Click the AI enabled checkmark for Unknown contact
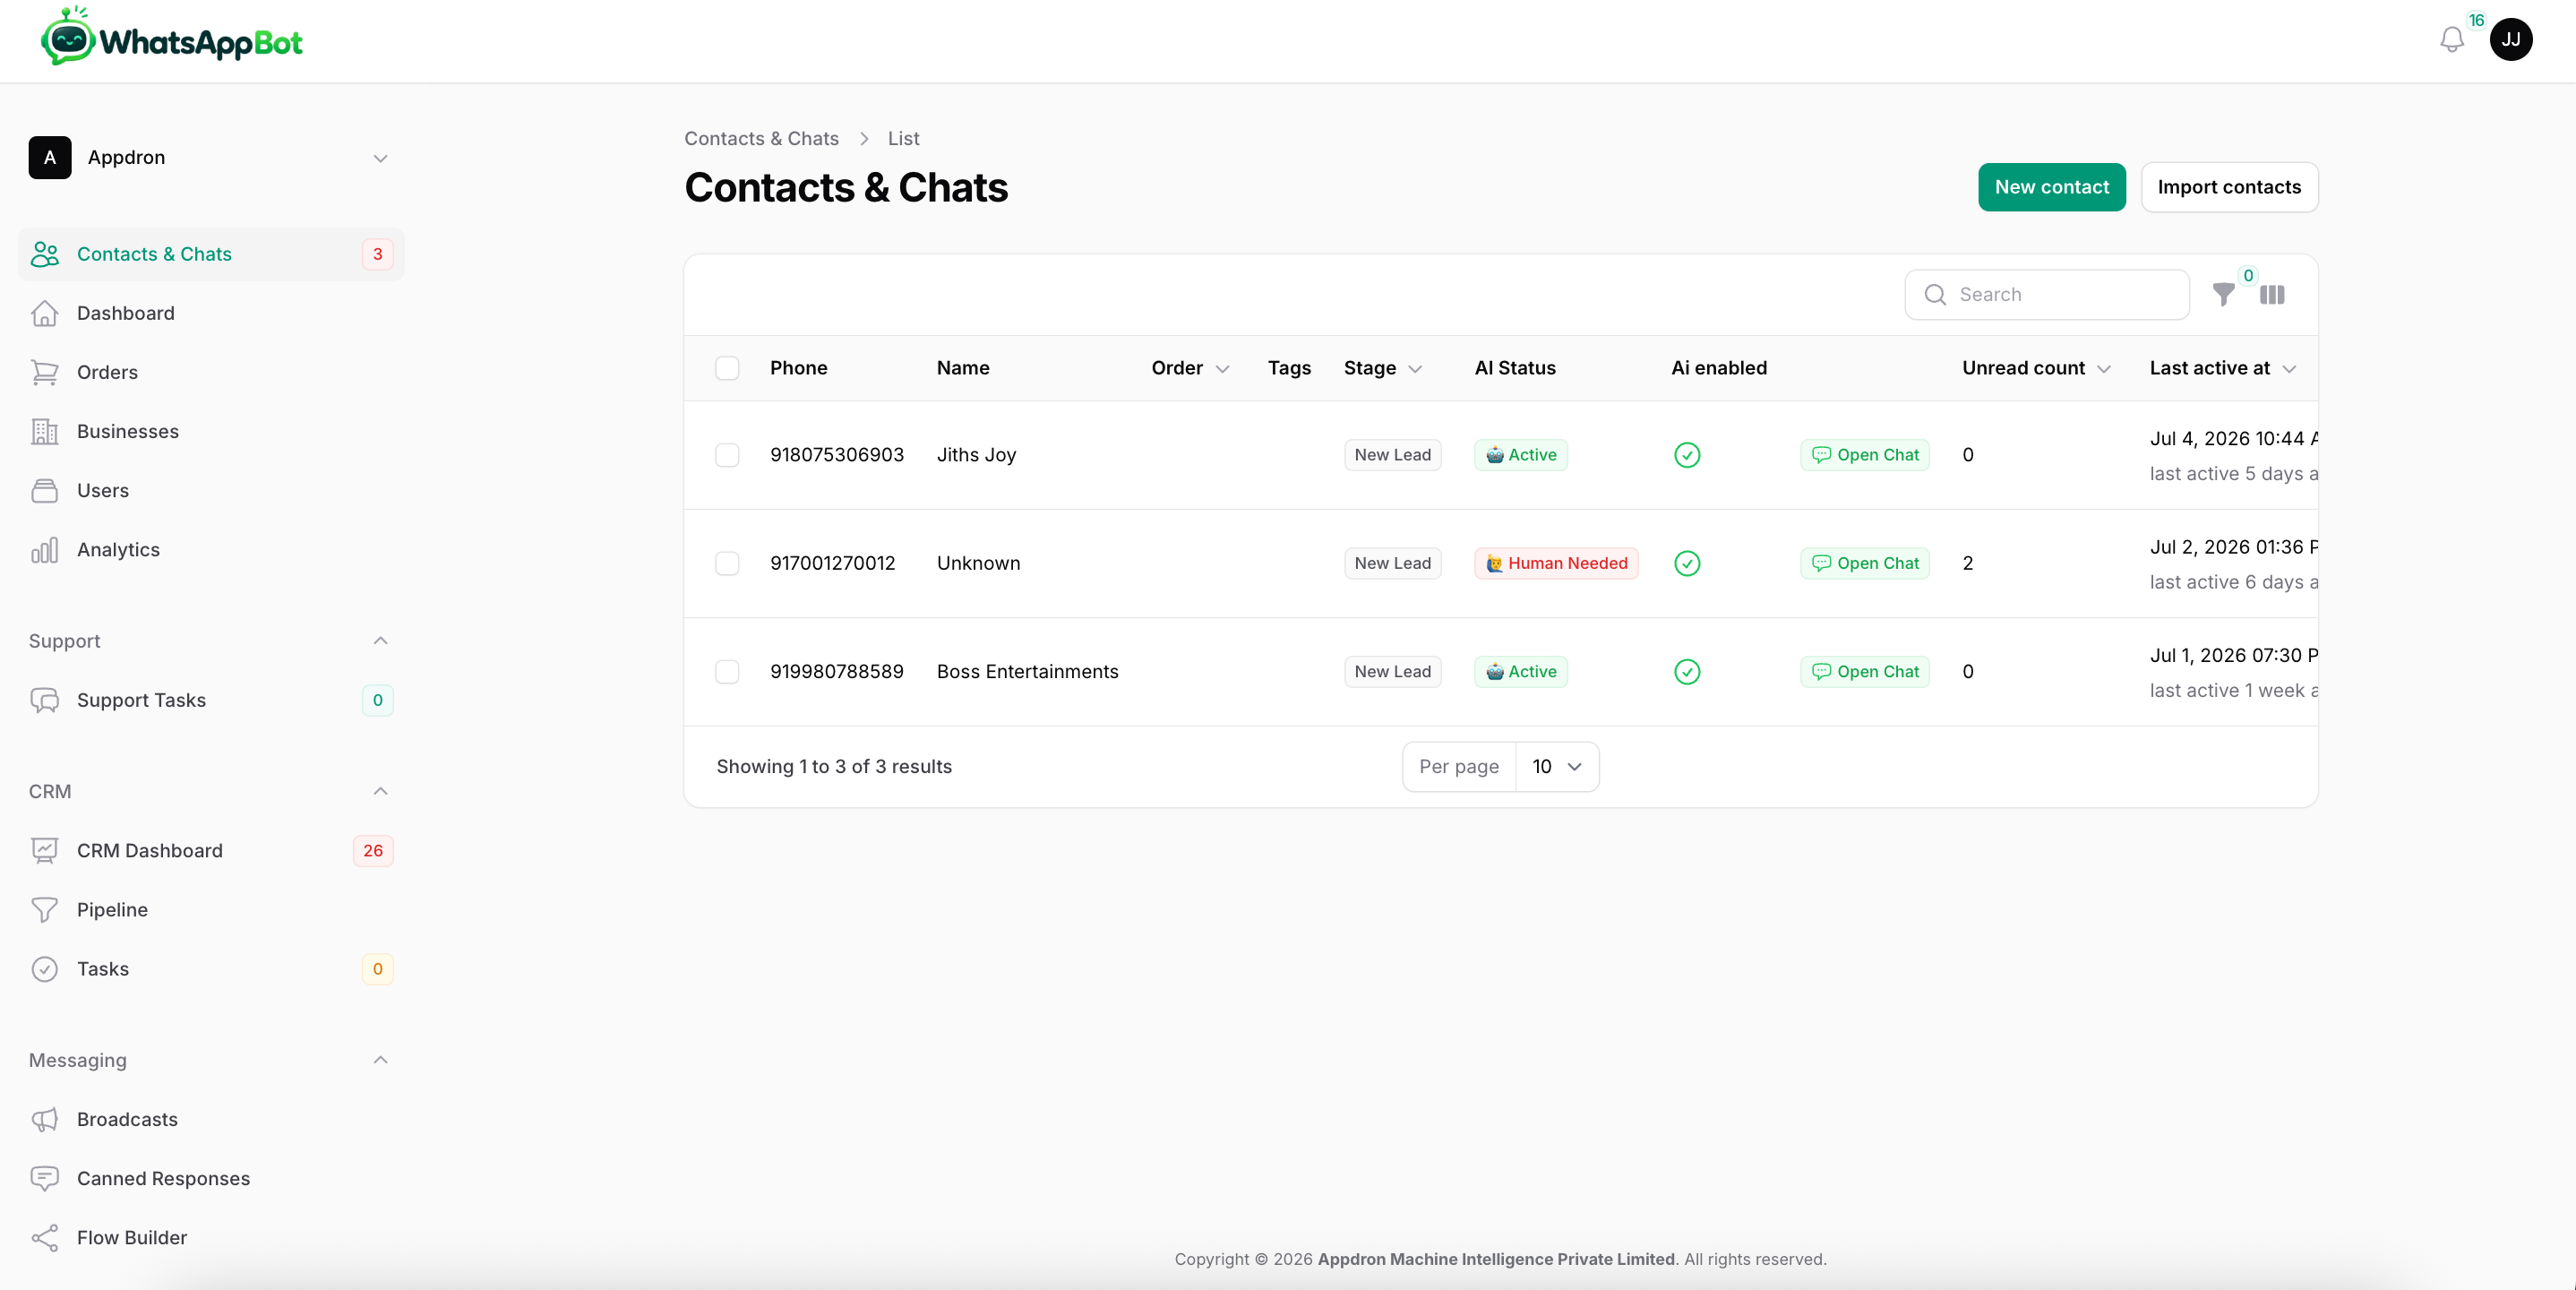This screenshot has width=2576, height=1290. (1687, 563)
